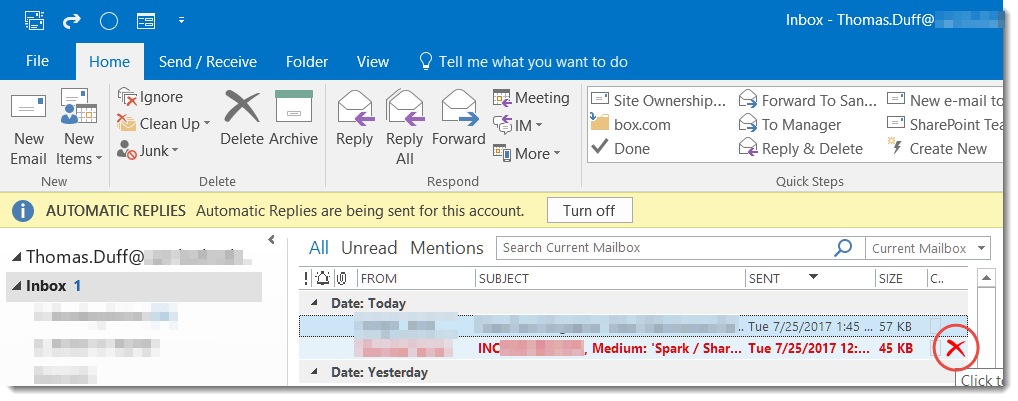
Task: Filter messages by Unread
Action: point(369,248)
